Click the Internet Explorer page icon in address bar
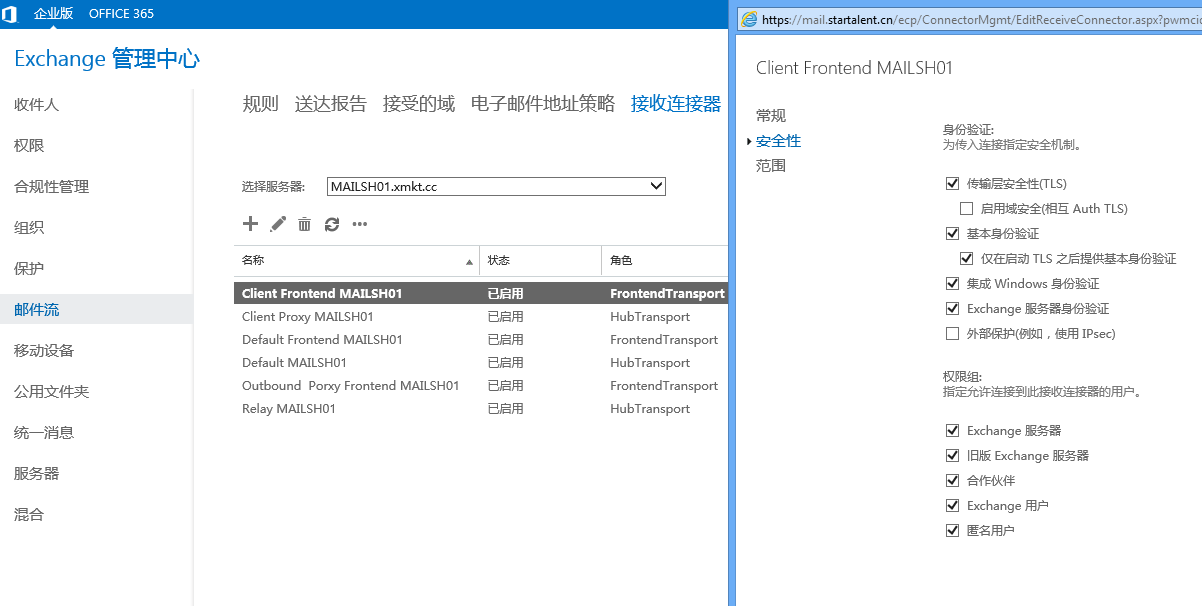The image size is (1202, 606). (x=750, y=19)
